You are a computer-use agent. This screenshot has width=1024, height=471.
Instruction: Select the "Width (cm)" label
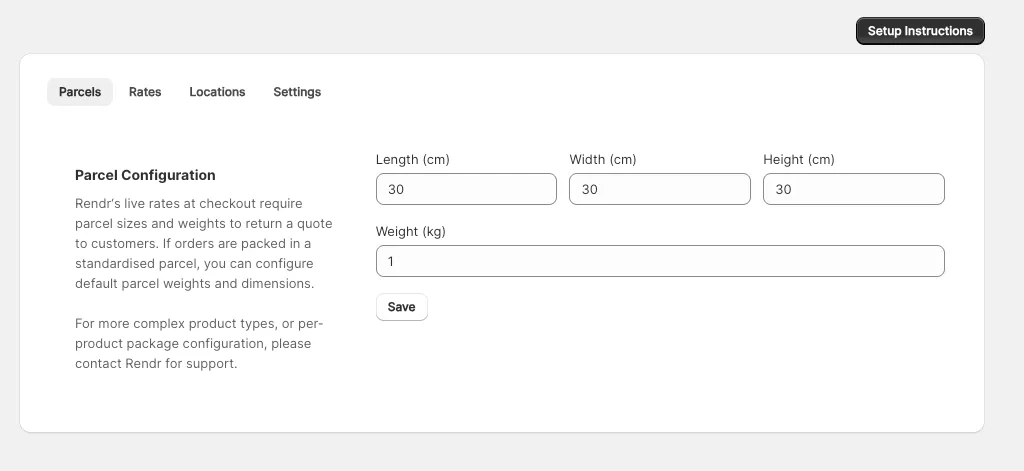click(x=603, y=159)
